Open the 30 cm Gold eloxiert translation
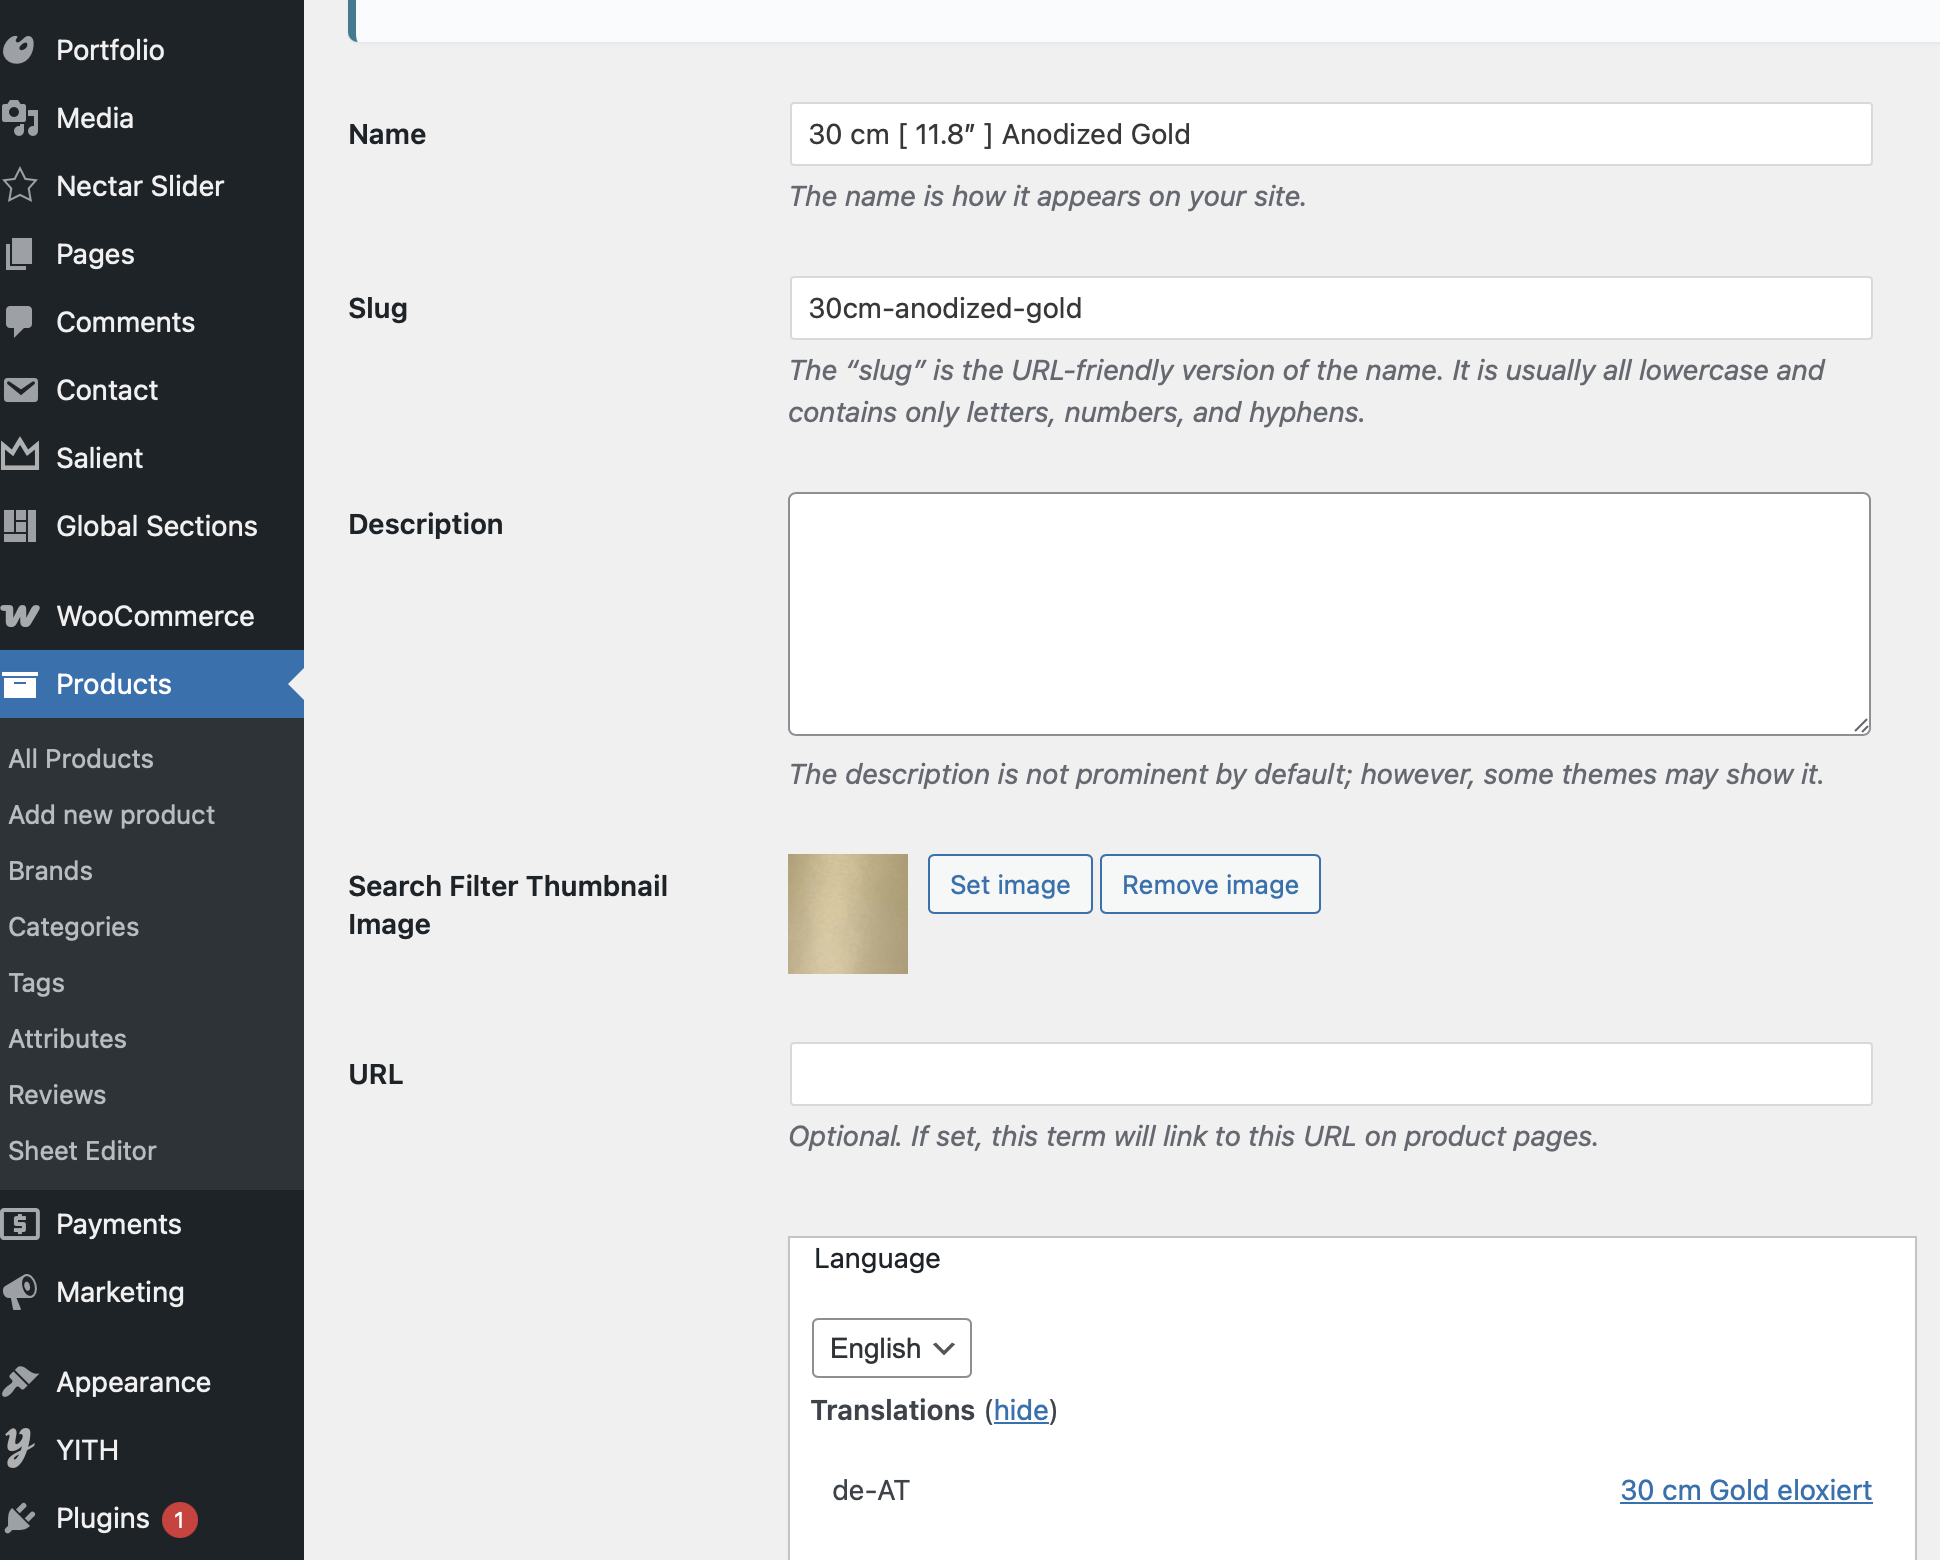This screenshot has width=1940, height=1560. pos(1745,1490)
